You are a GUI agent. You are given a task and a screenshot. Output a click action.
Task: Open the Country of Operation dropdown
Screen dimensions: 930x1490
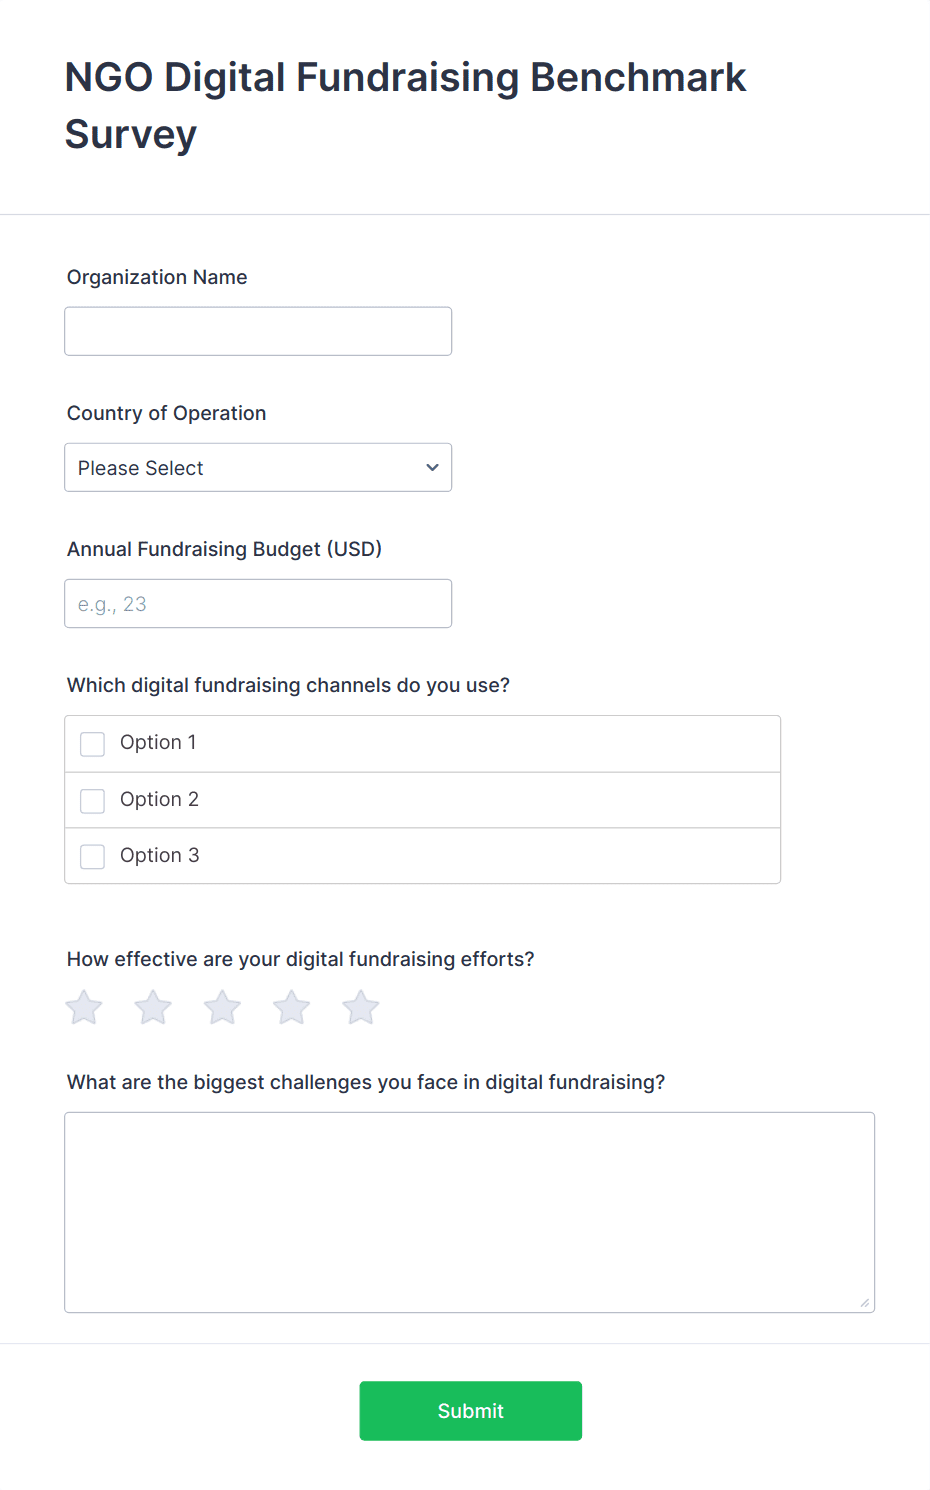[258, 467]
